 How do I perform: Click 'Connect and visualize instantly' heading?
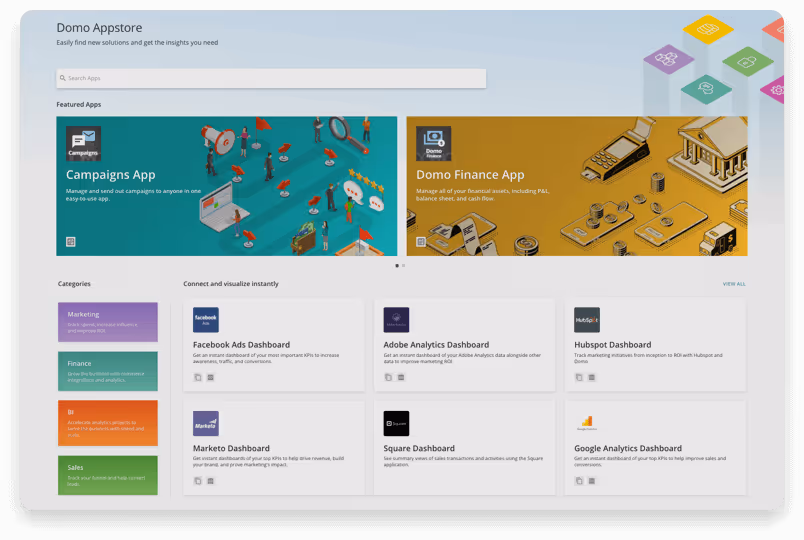click(x=231, y=284)
